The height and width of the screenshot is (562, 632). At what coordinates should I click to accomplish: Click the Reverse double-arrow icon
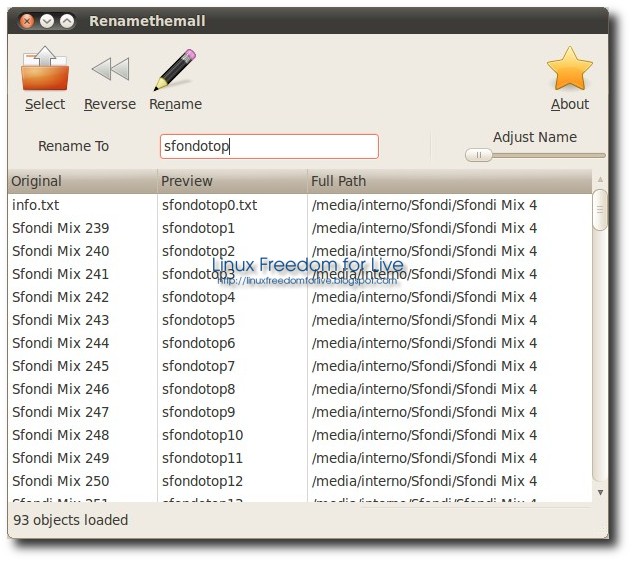(x=110, y=69)
